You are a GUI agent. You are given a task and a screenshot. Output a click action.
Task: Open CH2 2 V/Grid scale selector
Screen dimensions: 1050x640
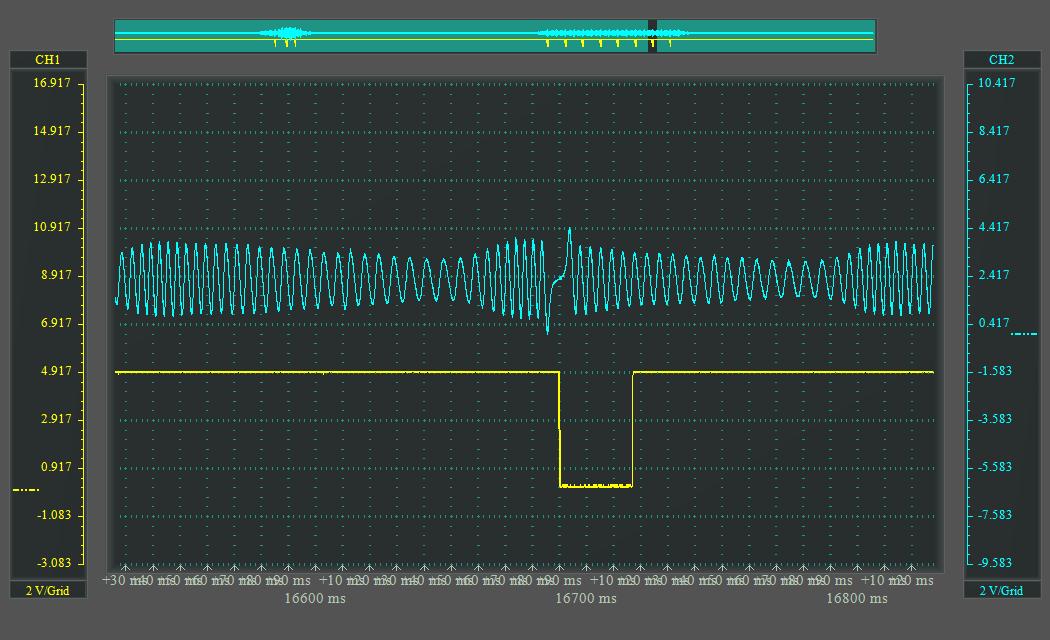[x=1001, y=590]
